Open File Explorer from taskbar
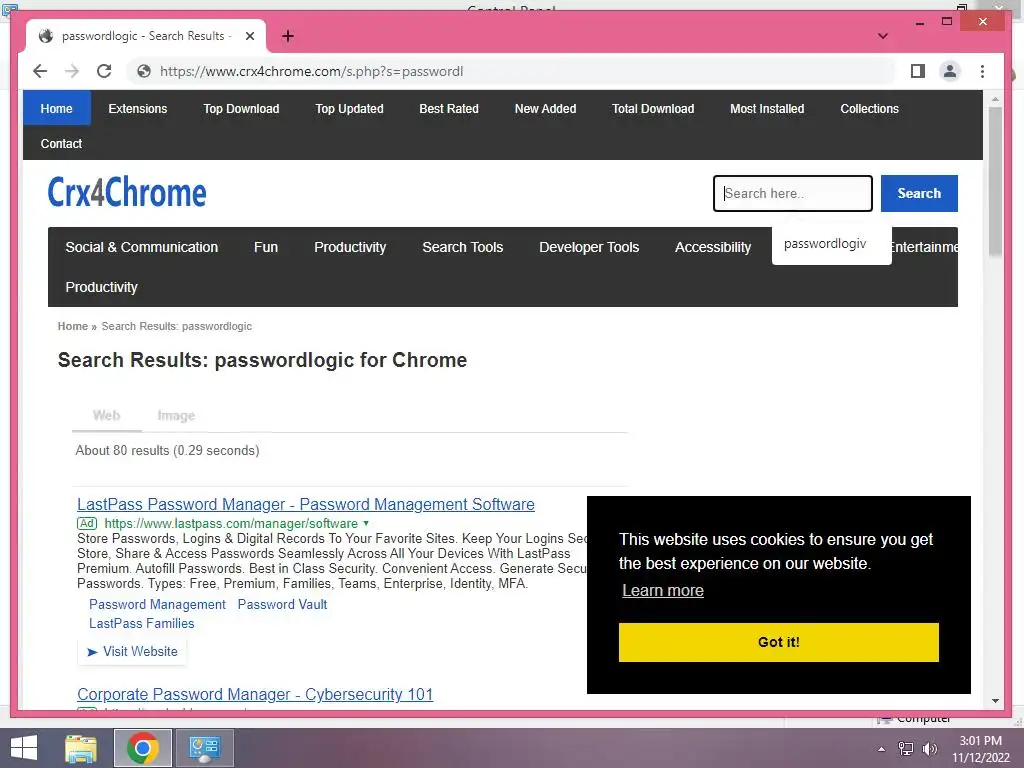1024x768 pixels. (81, 748)
